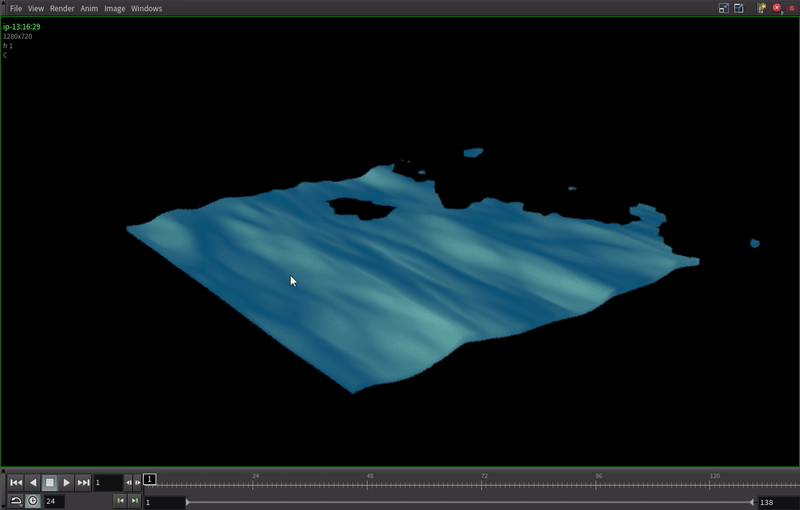Step back one frame
This screenshot has height=510, width=800.
[x=128, y=483]
